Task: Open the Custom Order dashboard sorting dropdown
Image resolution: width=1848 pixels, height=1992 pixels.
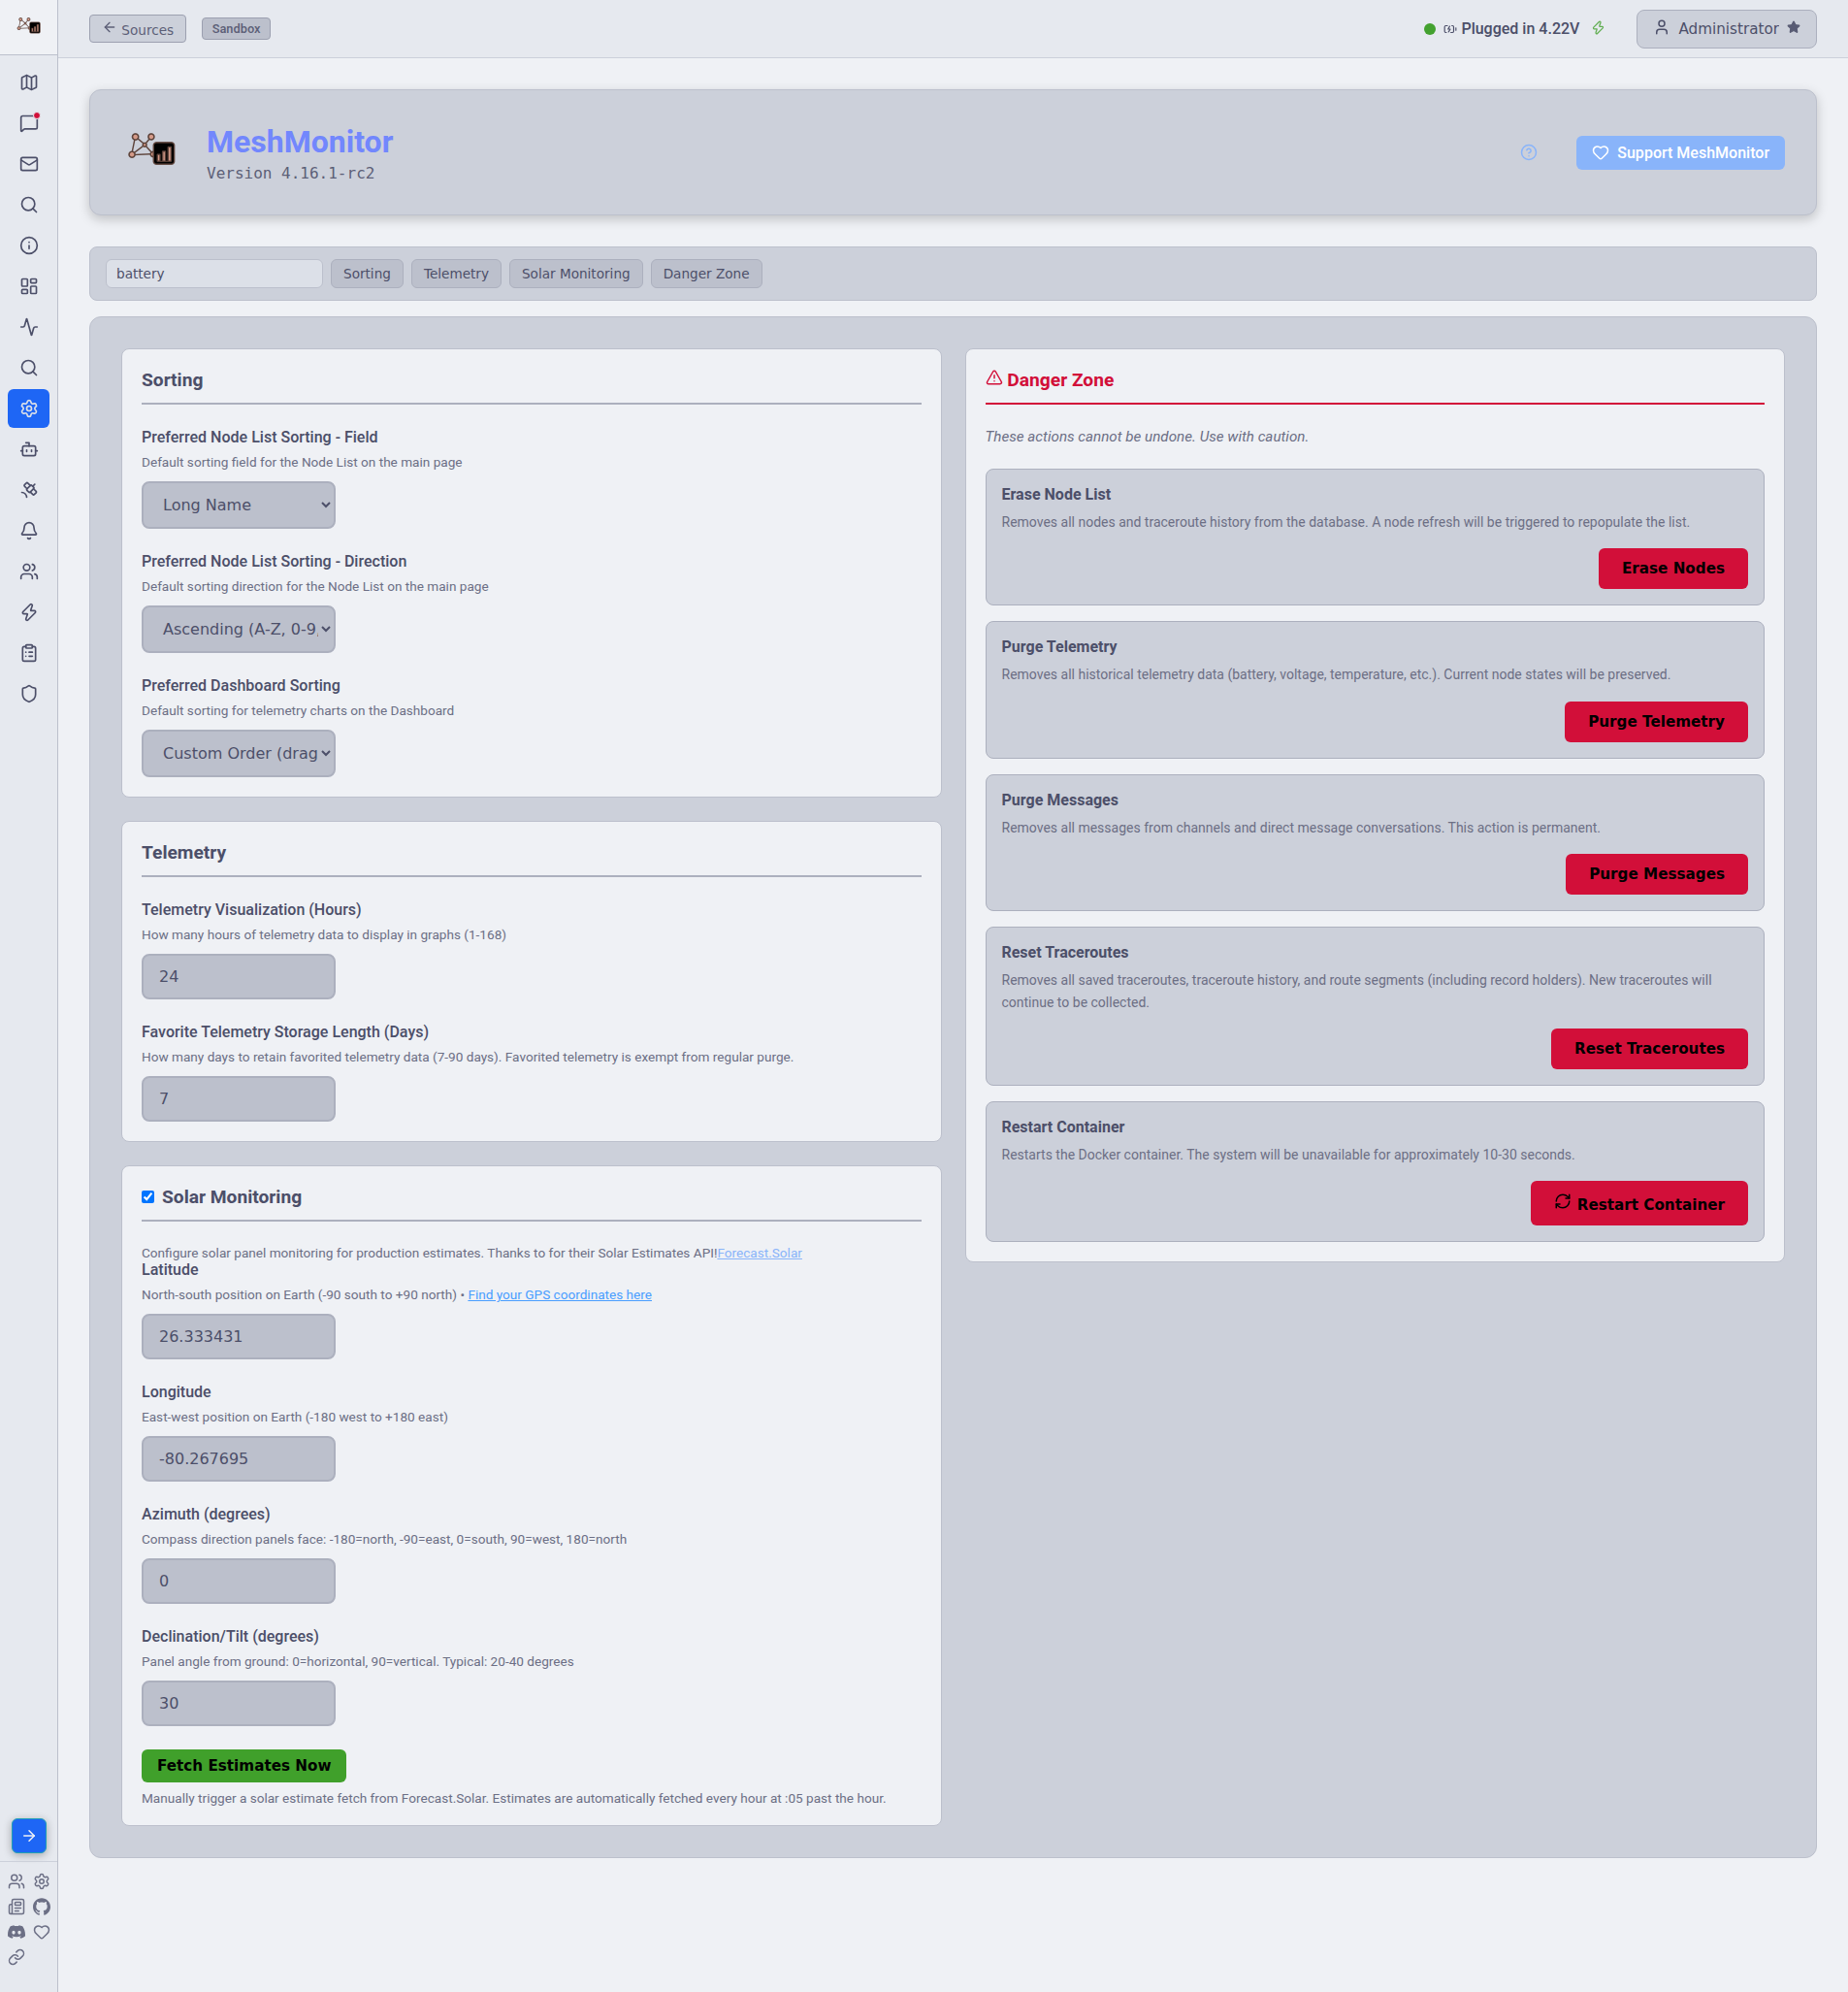Action: point(238,753)
